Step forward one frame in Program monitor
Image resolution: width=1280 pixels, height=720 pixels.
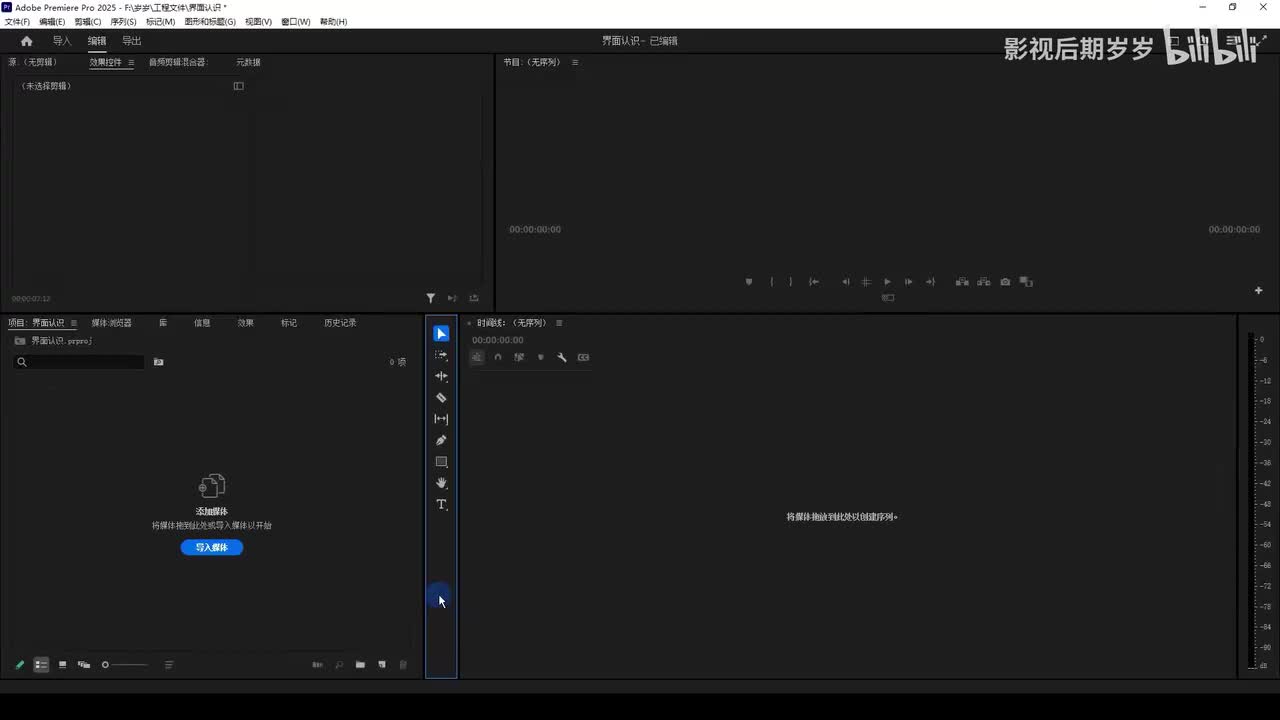[908, 282]
